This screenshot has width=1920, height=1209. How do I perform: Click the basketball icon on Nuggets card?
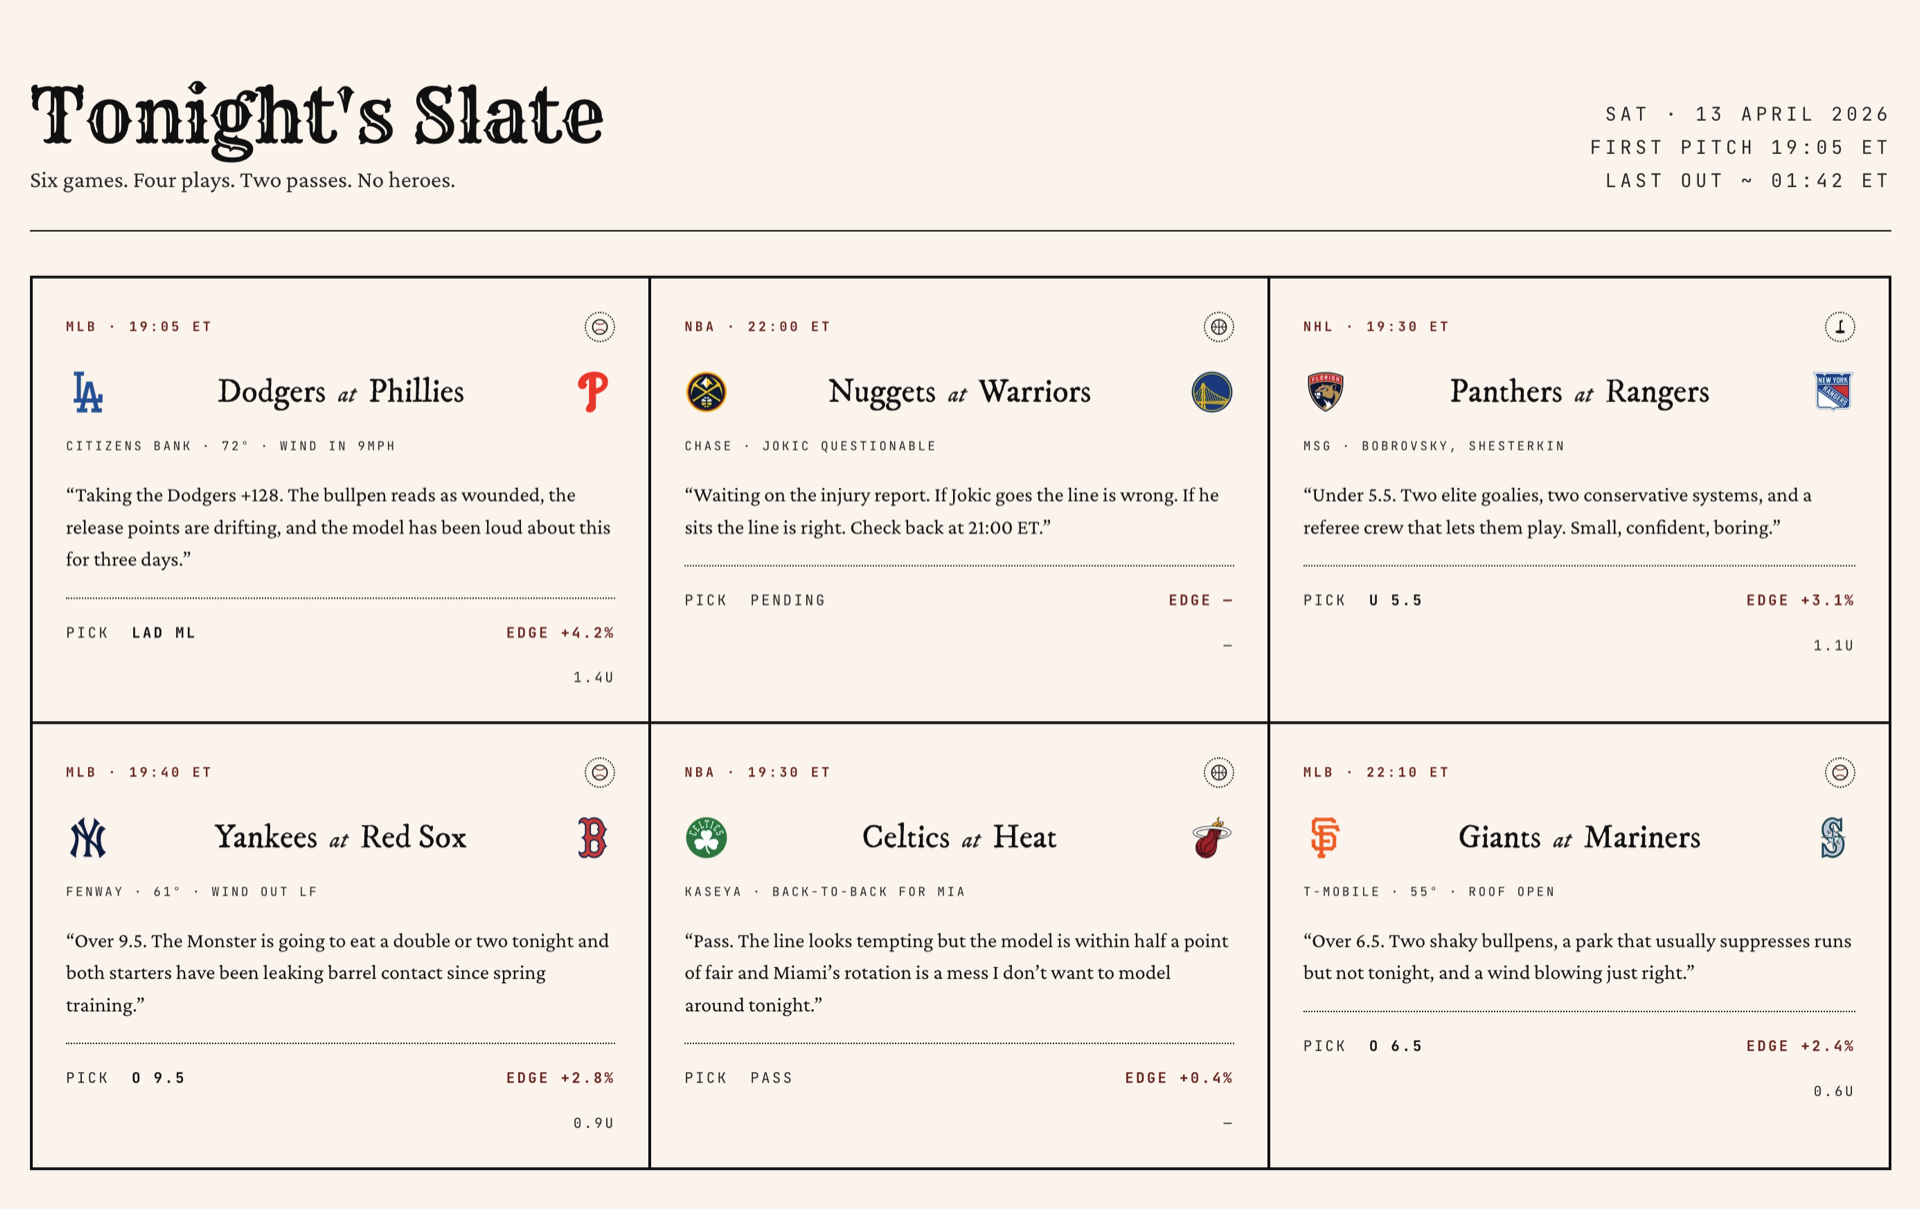[1218, 327]
